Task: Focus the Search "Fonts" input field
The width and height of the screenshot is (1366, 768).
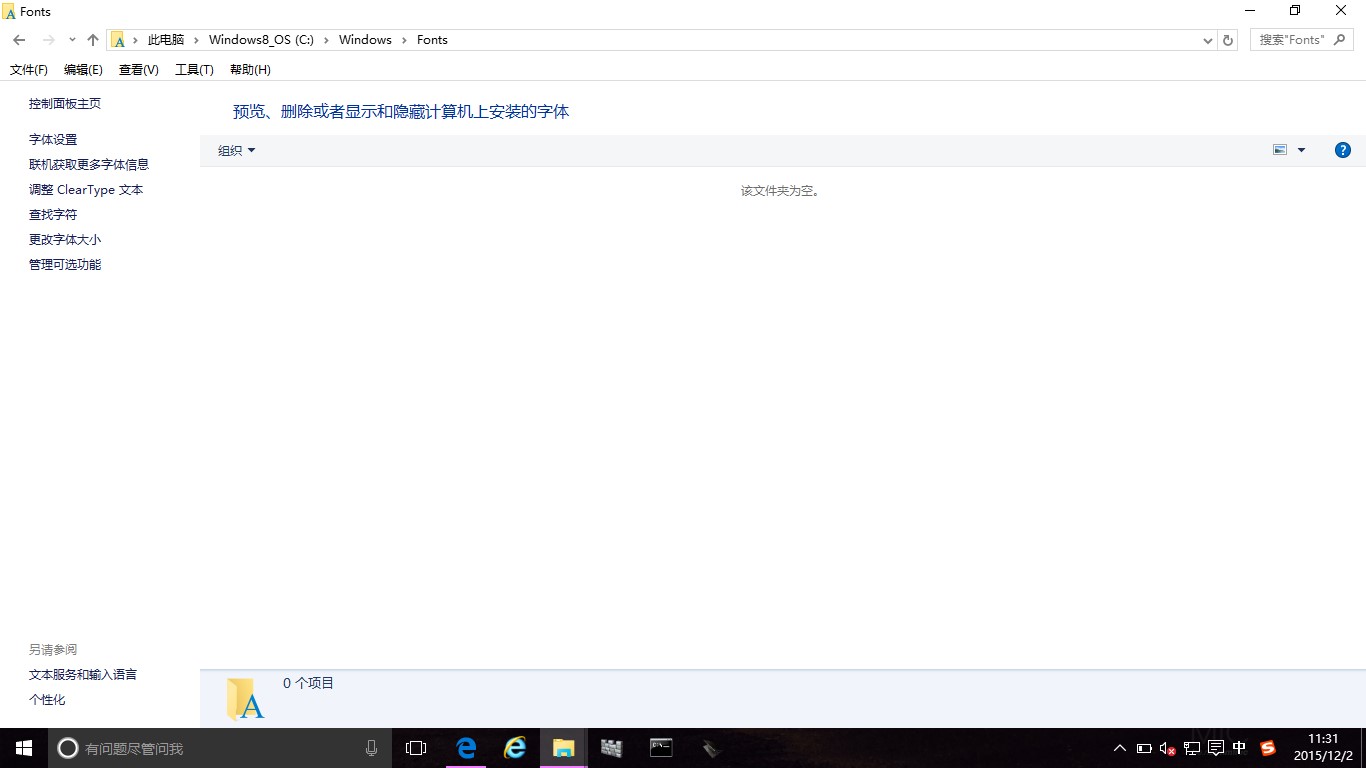Action: [x=1301, y=40]
